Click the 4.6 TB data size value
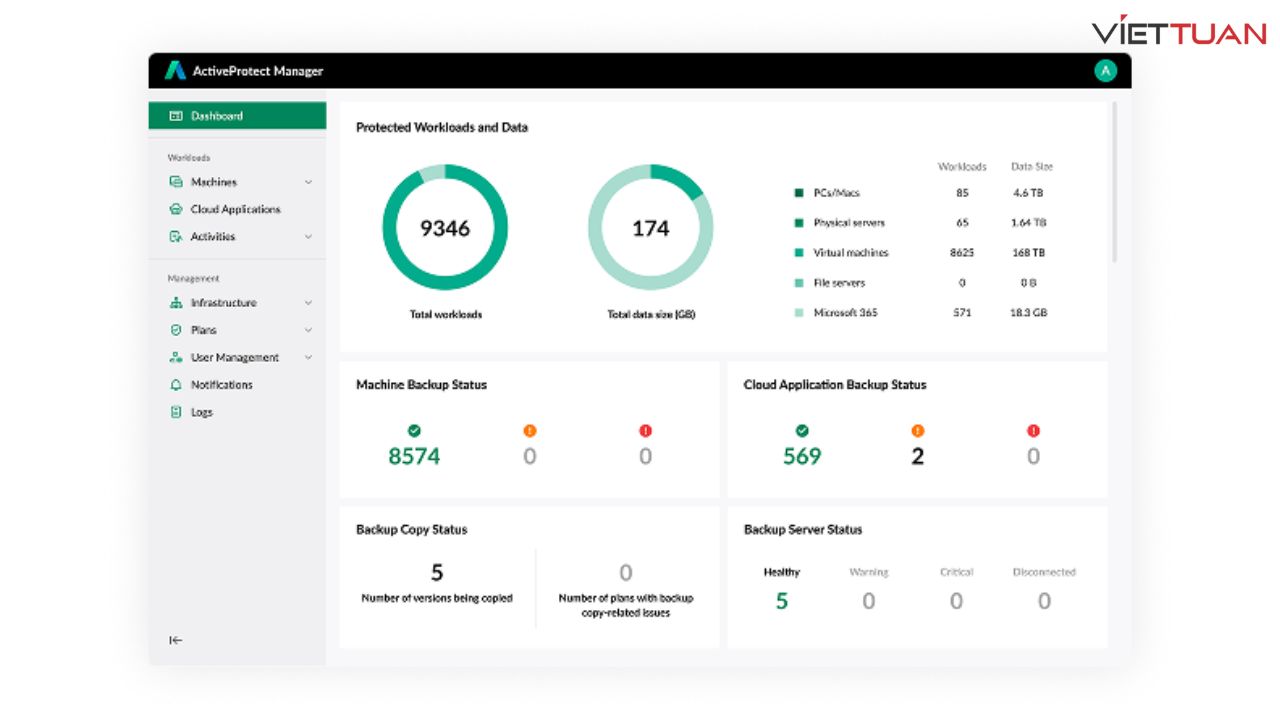The width and height of the screenshot is (1280, 720). click(1029, 193)
